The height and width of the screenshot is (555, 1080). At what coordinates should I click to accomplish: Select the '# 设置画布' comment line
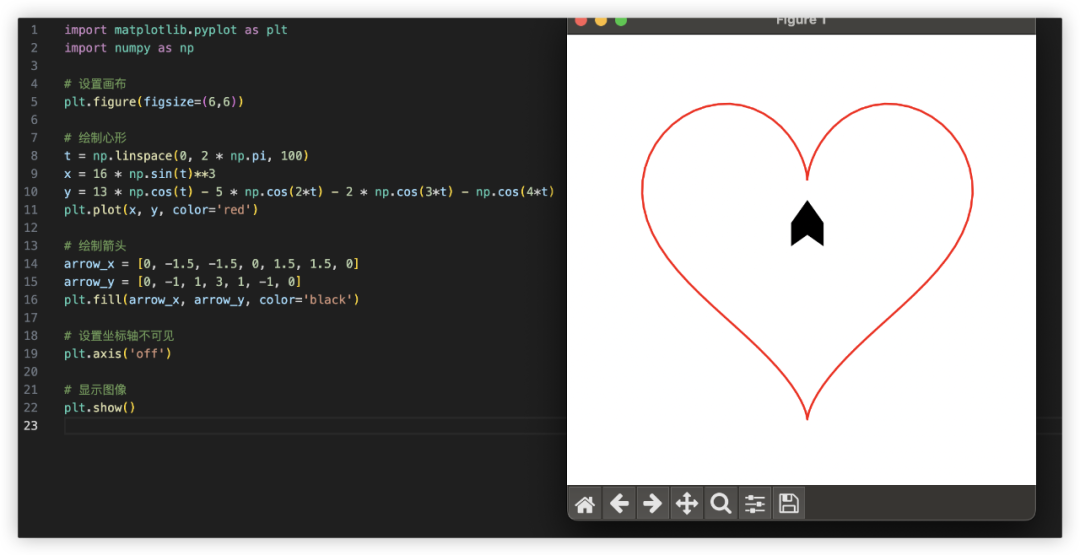(x=95, y=84)
